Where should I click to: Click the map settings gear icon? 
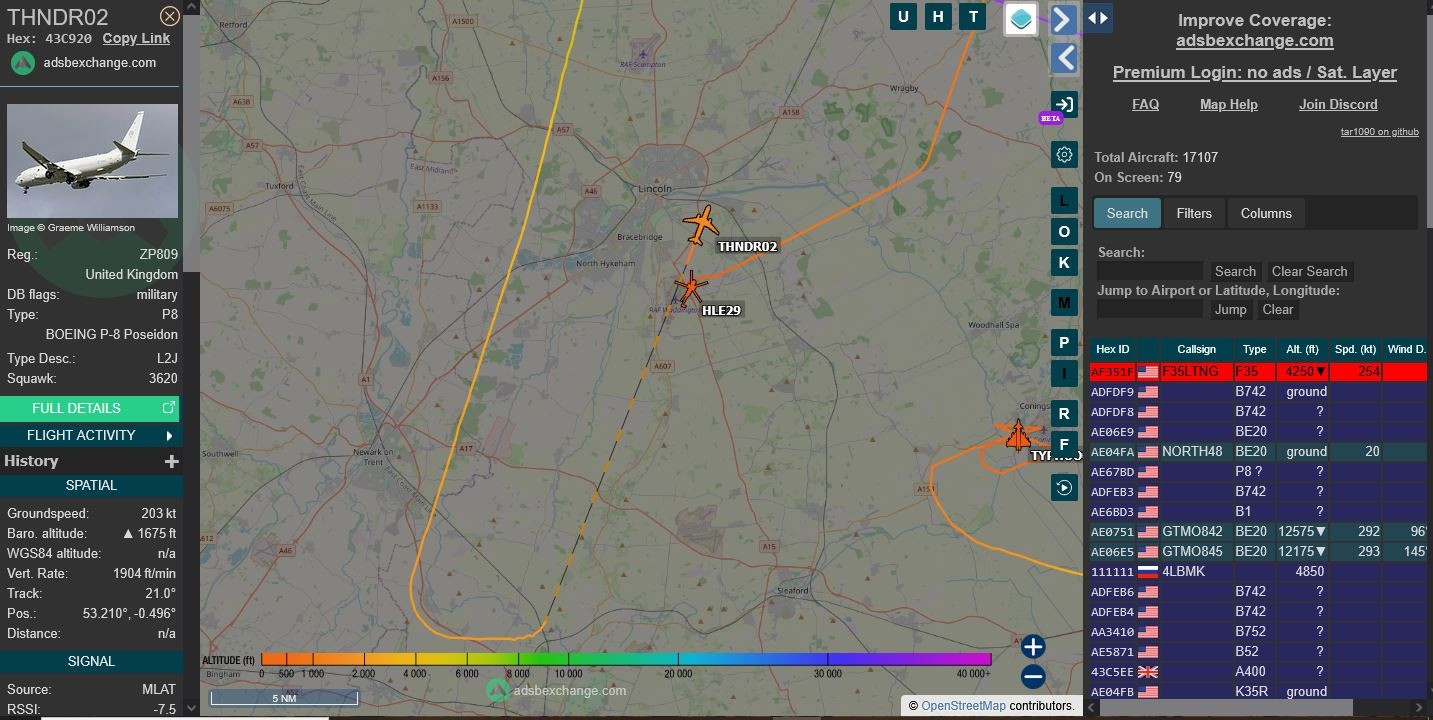tap(1064, 154)
